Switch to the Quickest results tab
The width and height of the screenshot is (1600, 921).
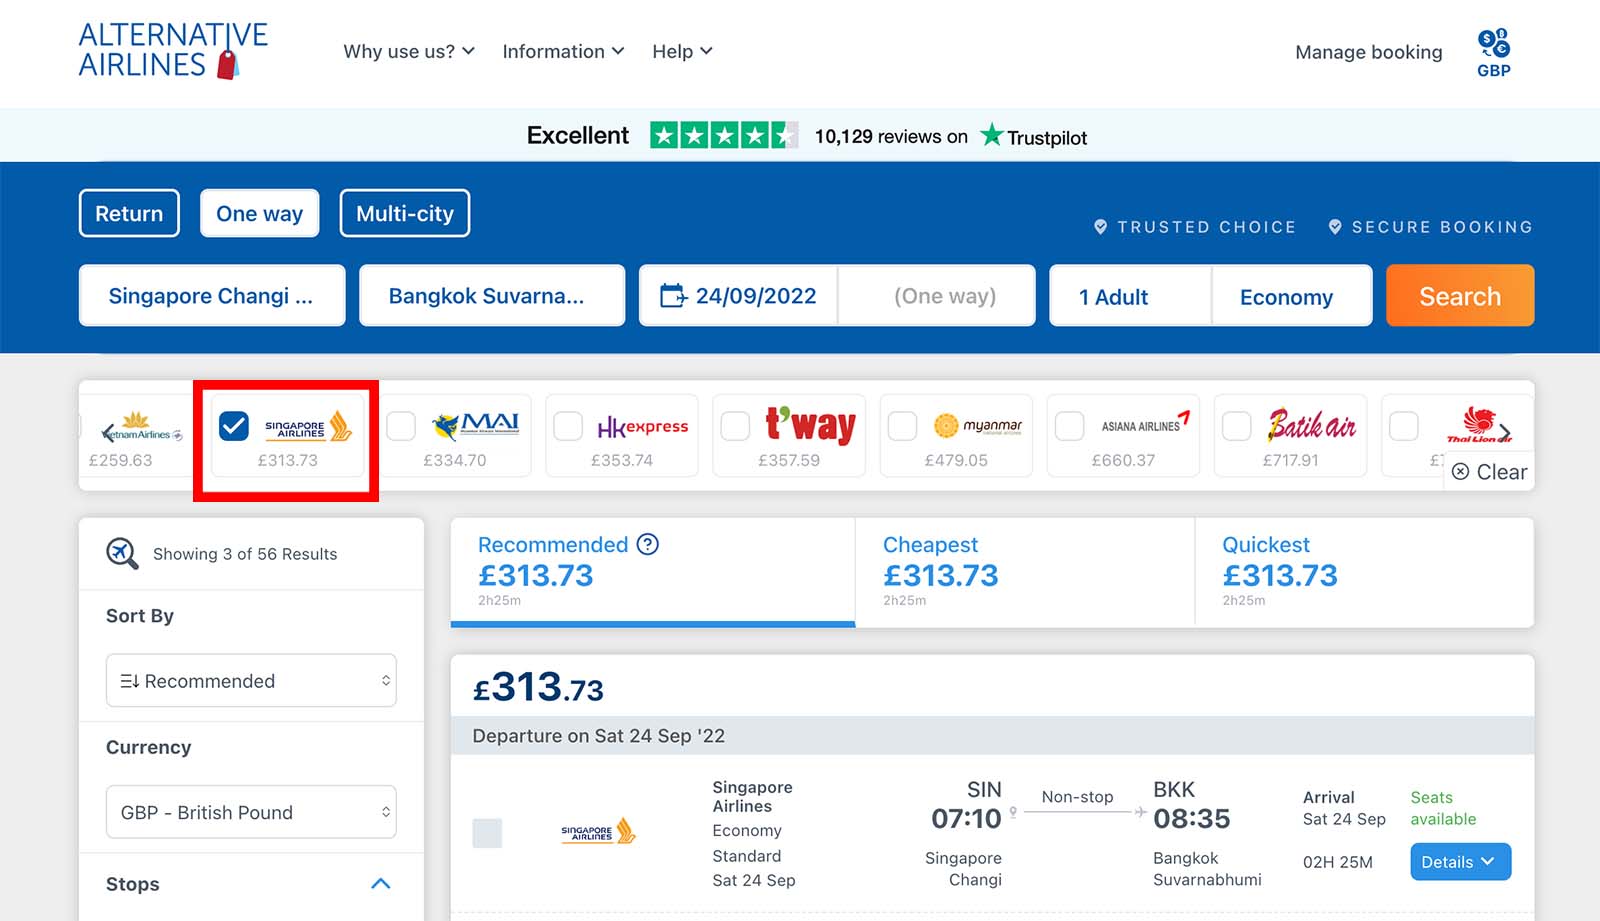[1364, 572]
